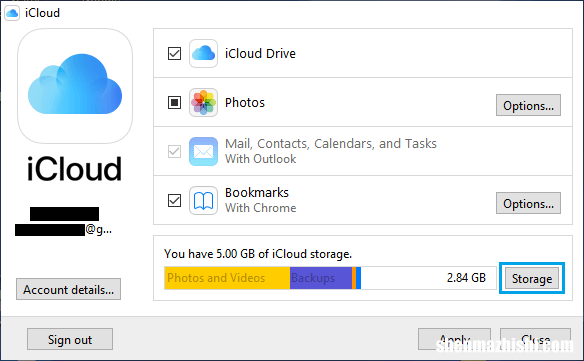Click the Mail envelope icon
The height and width of the screenshot is (361, 584).
(203, 151)
